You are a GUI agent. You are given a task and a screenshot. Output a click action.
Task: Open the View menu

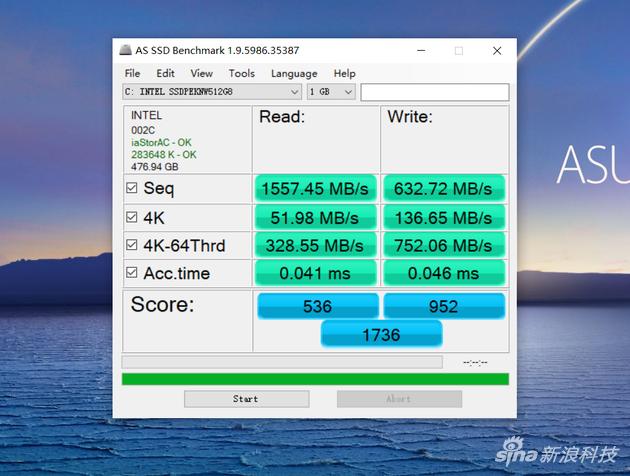click(x=201, y=74)
